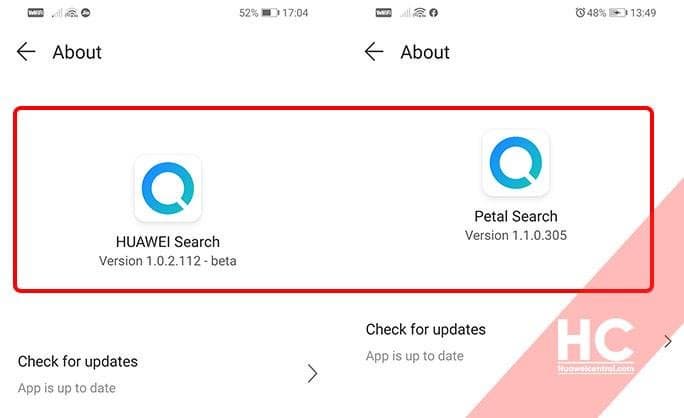The image size is (684, 418).
Task: Click the huaweicentral.com watermark link
Action: [x=596, y=369]
